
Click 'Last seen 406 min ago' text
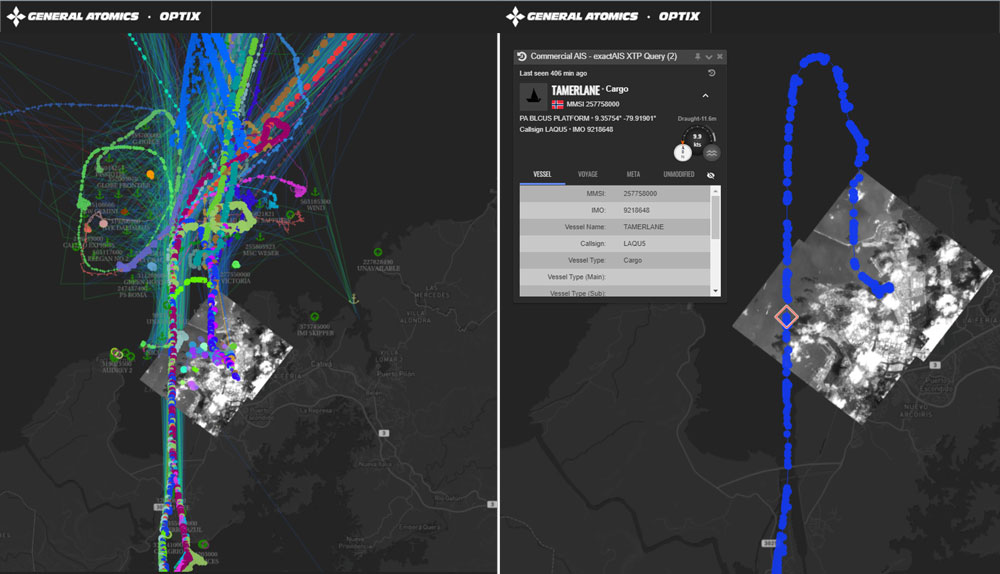(553, 73)
